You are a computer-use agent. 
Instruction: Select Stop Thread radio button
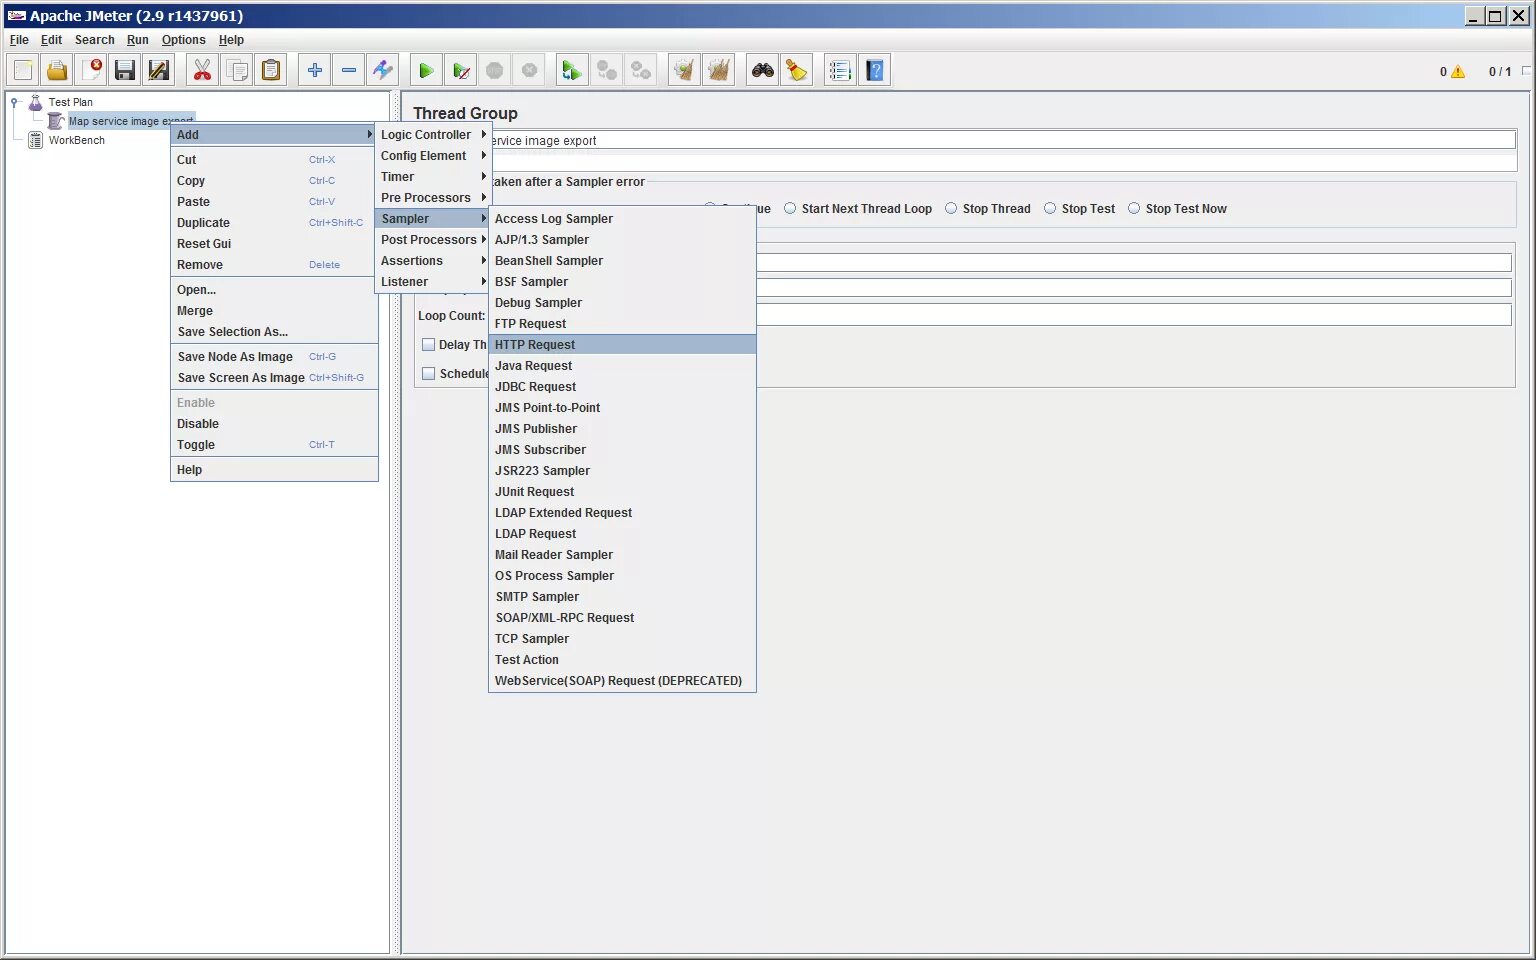(951, 208)
